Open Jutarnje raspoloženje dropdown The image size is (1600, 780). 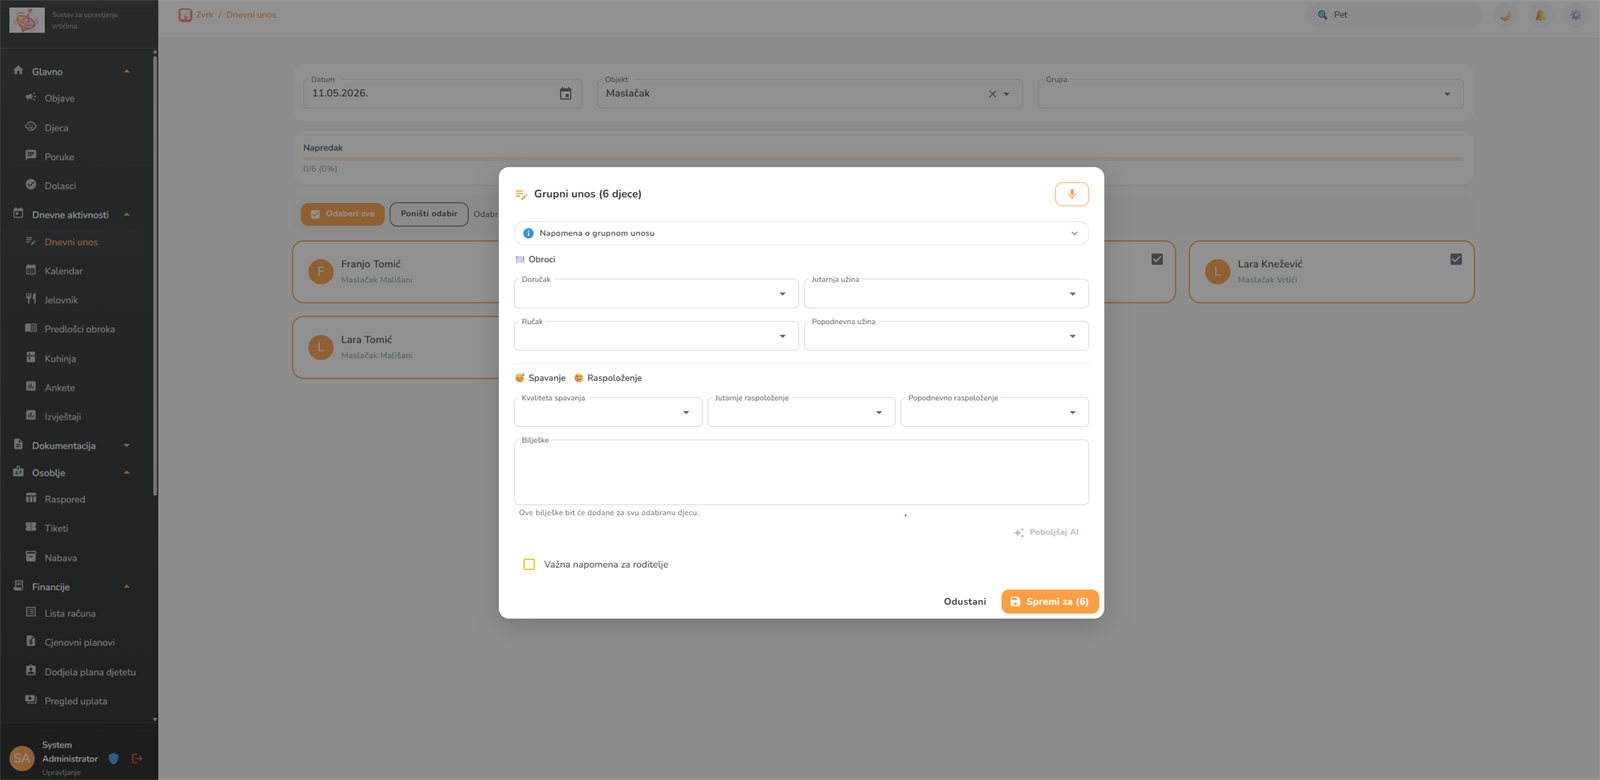pos(801,412)
